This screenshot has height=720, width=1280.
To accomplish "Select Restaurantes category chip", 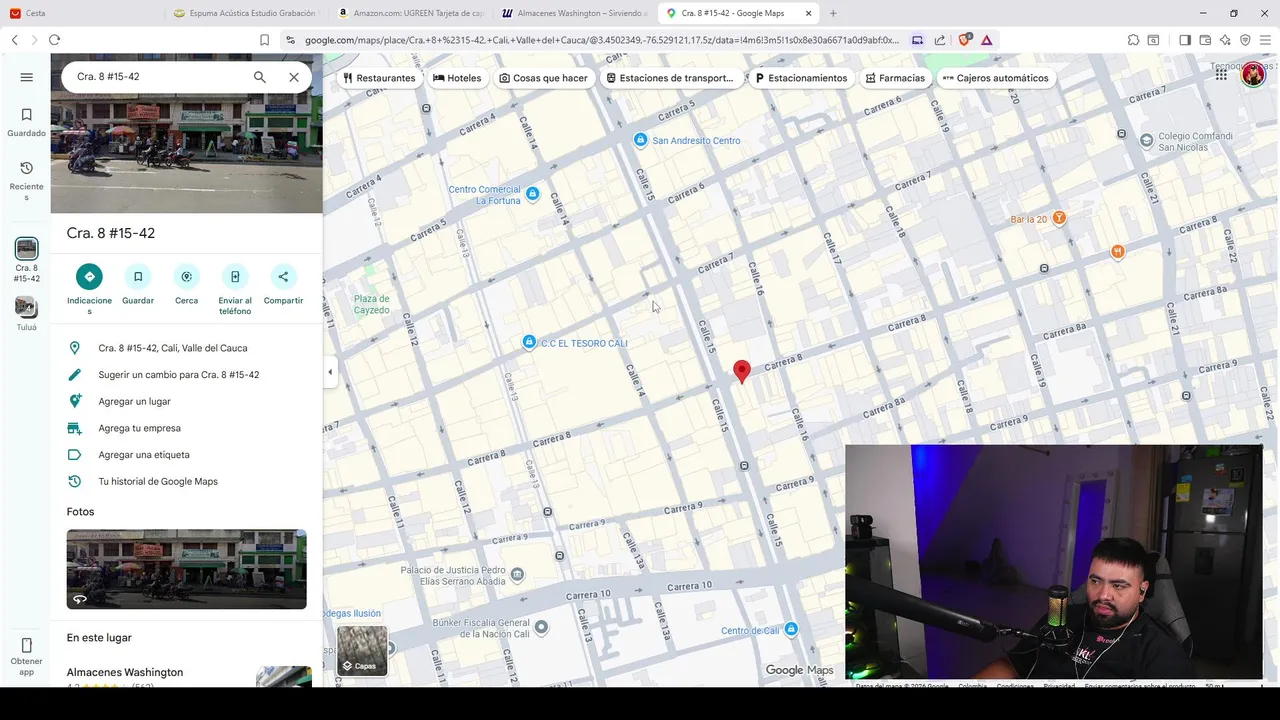I will [379, 78].
